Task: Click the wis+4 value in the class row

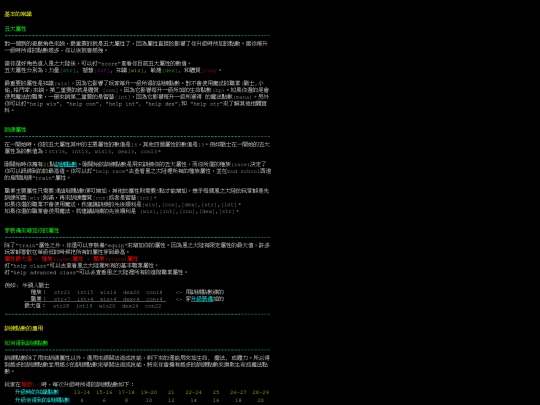Action: [x=108, y=299]
